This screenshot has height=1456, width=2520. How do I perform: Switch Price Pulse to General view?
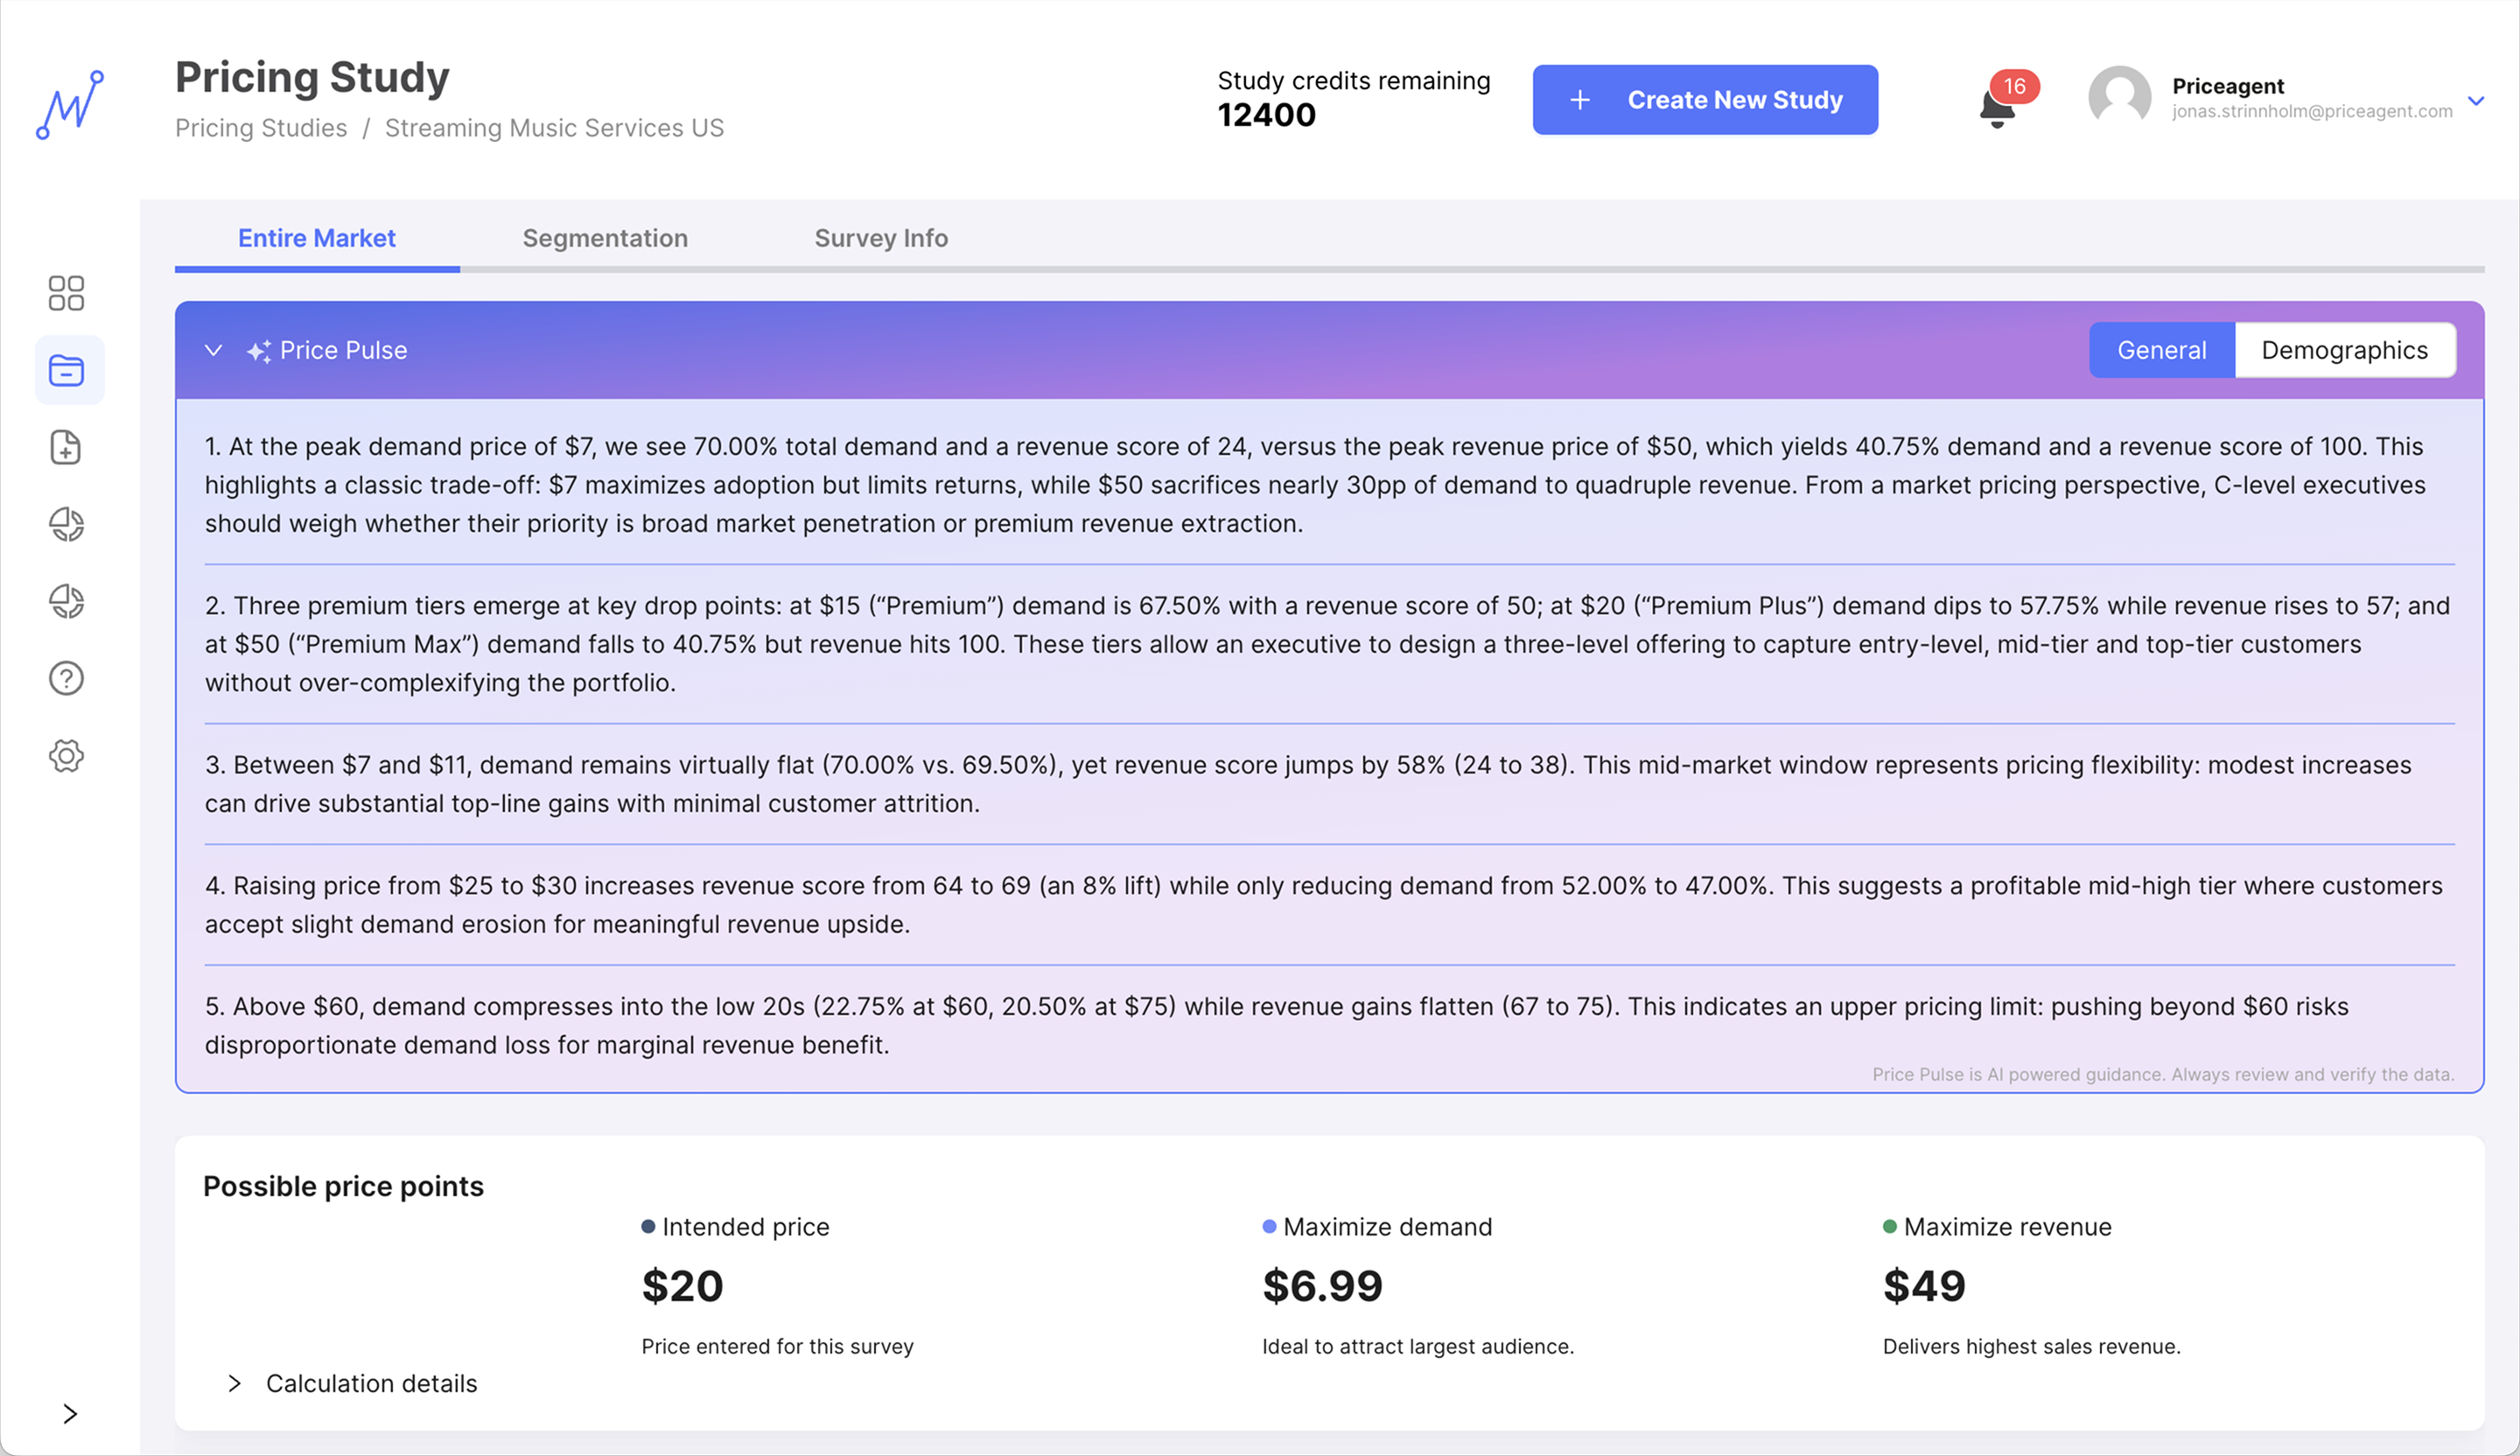(2161, 350)
